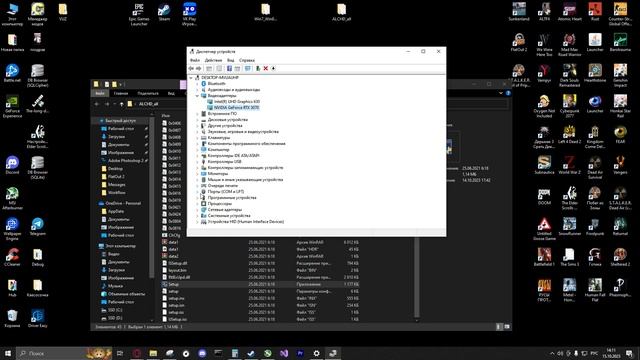Expand the Дисковые устройства category
The width and height of the screenshot is (640, 360).
tap(197, 120)
